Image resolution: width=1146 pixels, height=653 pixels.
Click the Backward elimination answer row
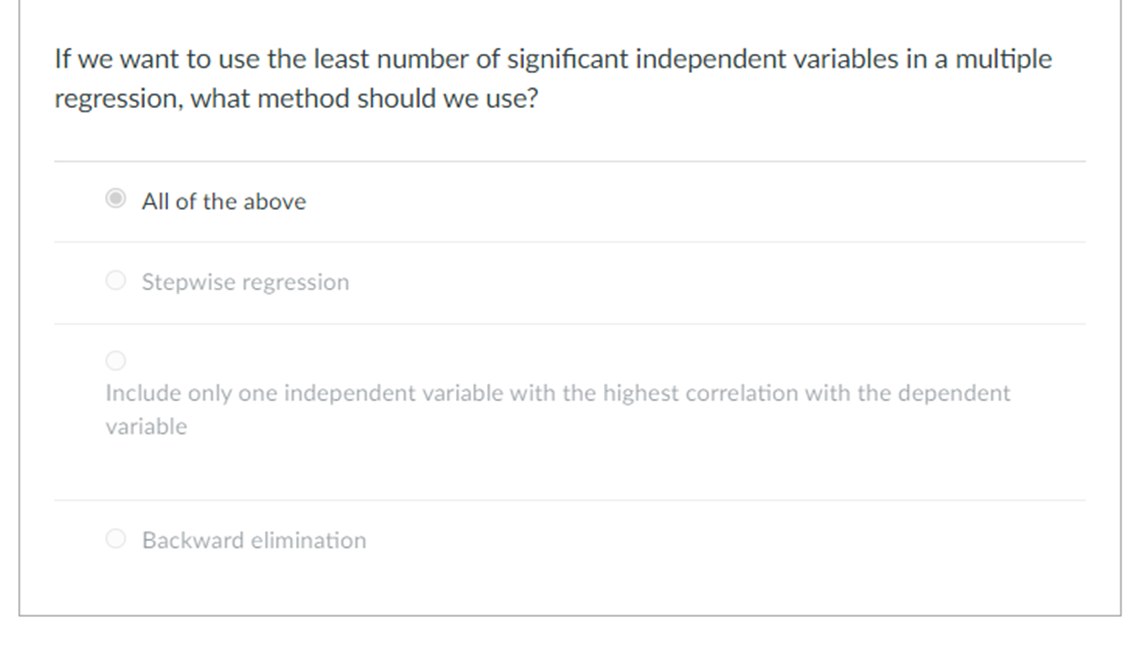tap(570, 539)
